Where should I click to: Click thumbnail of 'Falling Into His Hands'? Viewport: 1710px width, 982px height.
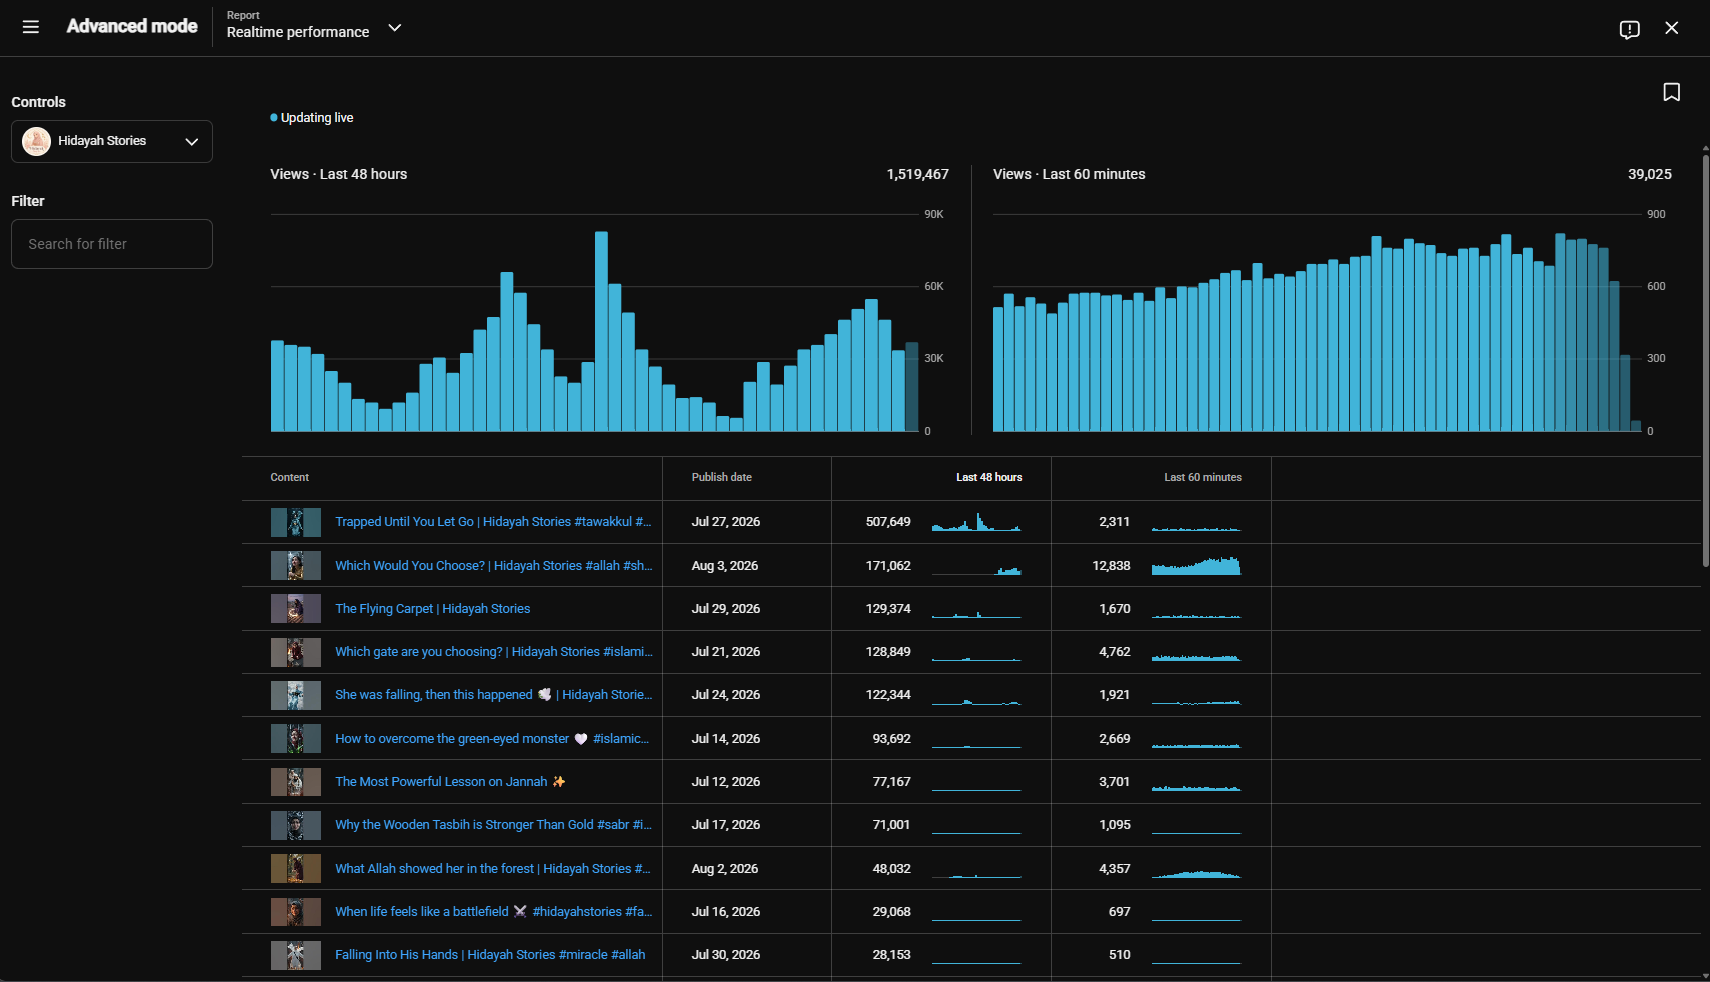296,955
